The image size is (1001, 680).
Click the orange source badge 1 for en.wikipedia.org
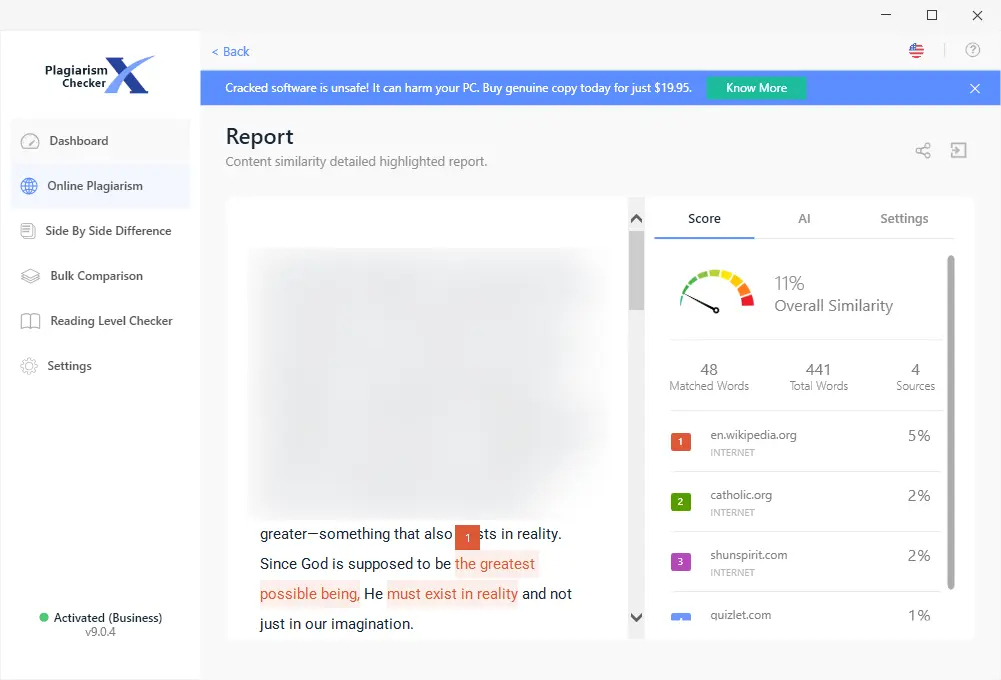(x=681, y=441)
